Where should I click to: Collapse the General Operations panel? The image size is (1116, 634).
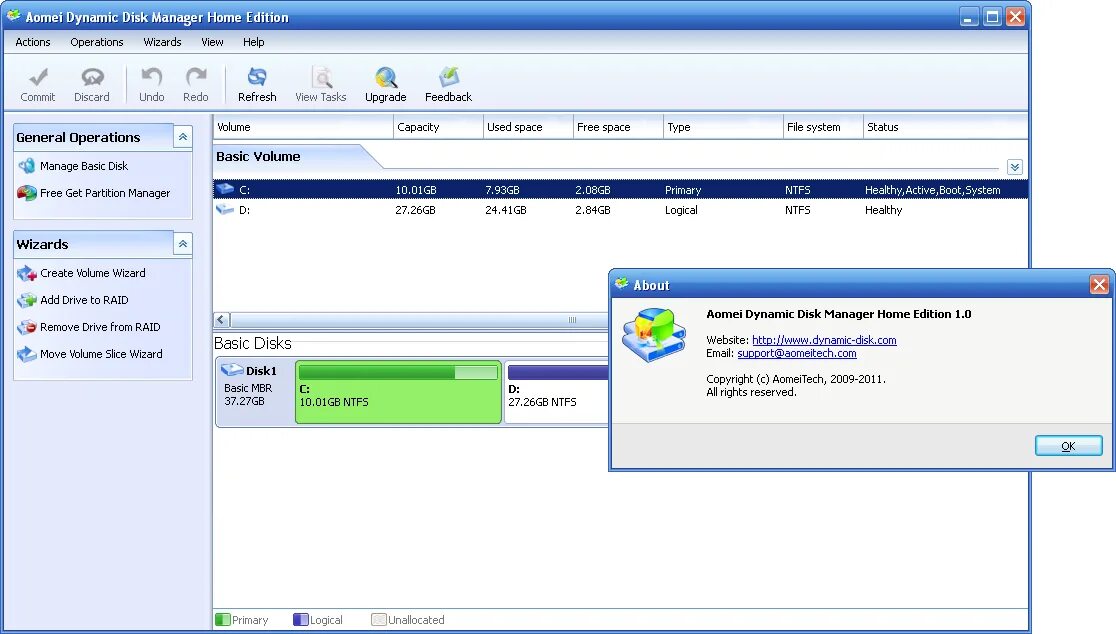183,137
